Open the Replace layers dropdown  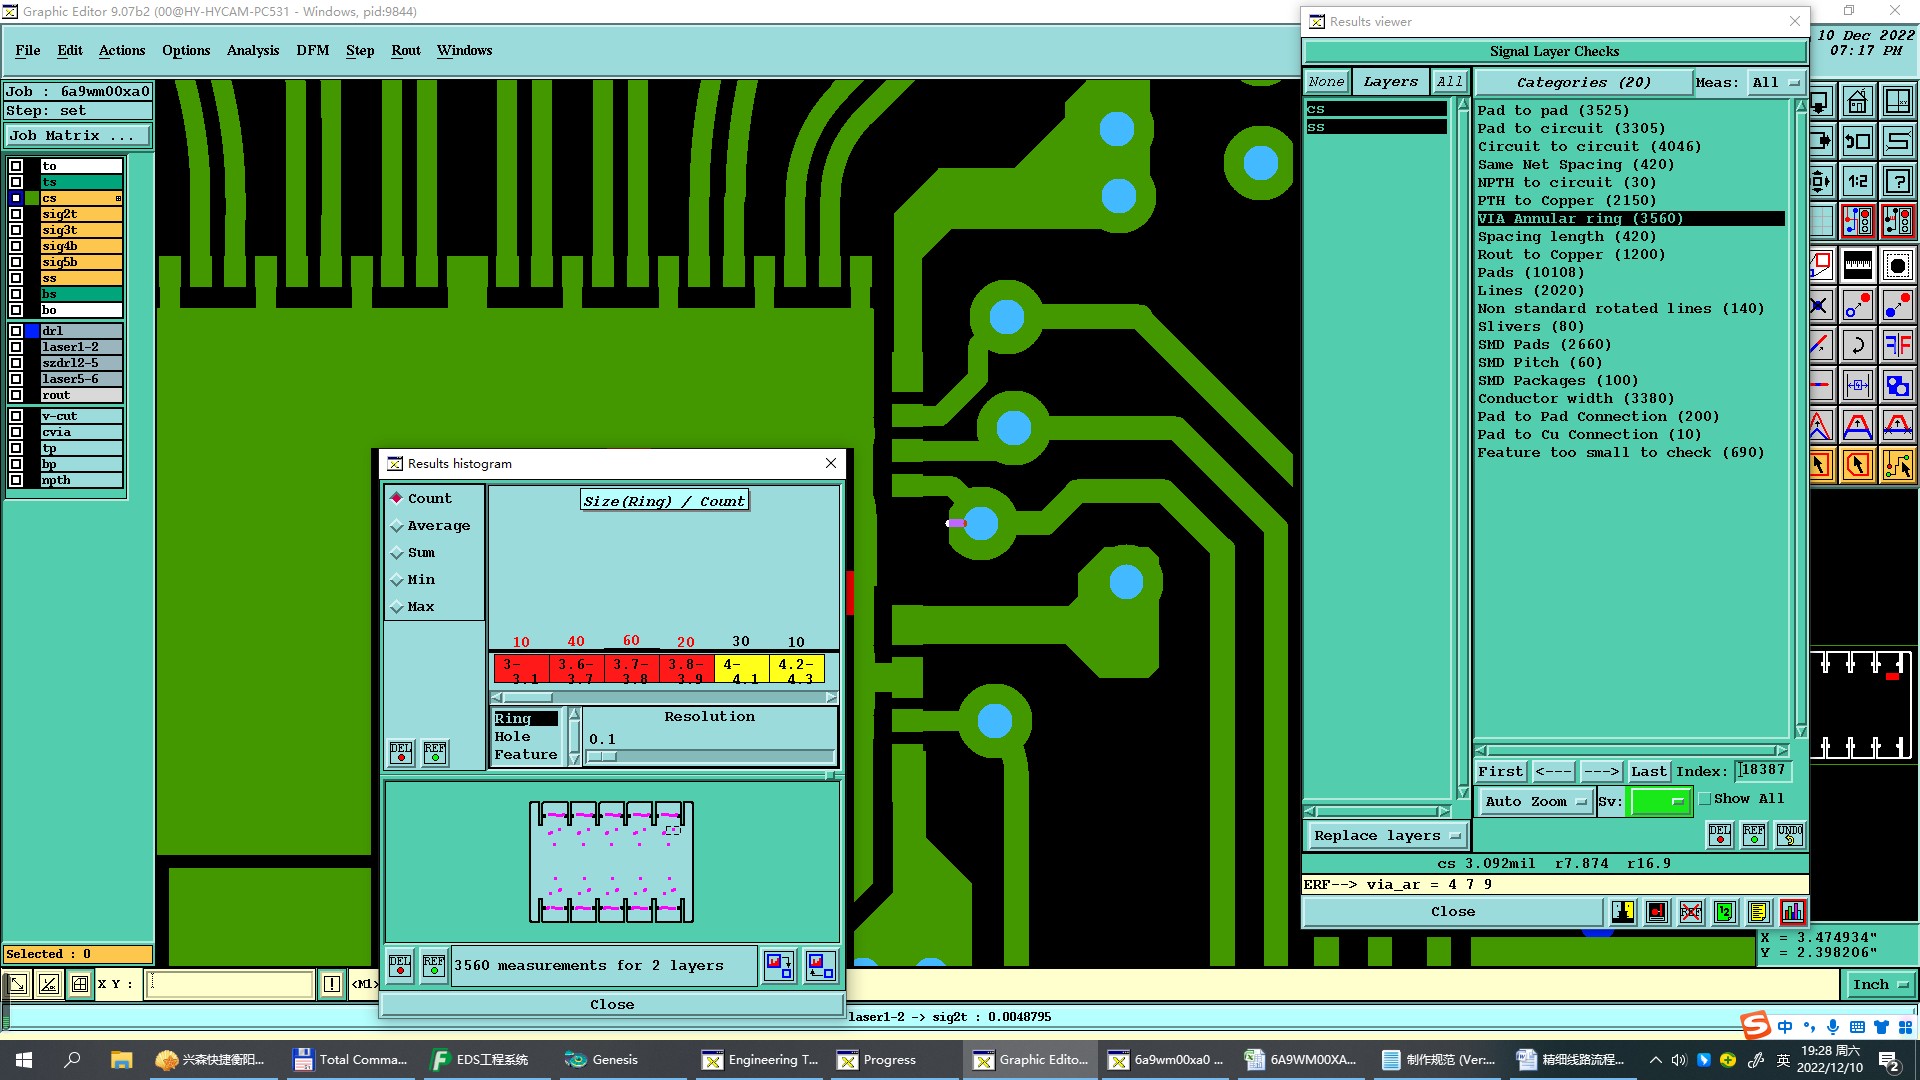coord(1386,836)
